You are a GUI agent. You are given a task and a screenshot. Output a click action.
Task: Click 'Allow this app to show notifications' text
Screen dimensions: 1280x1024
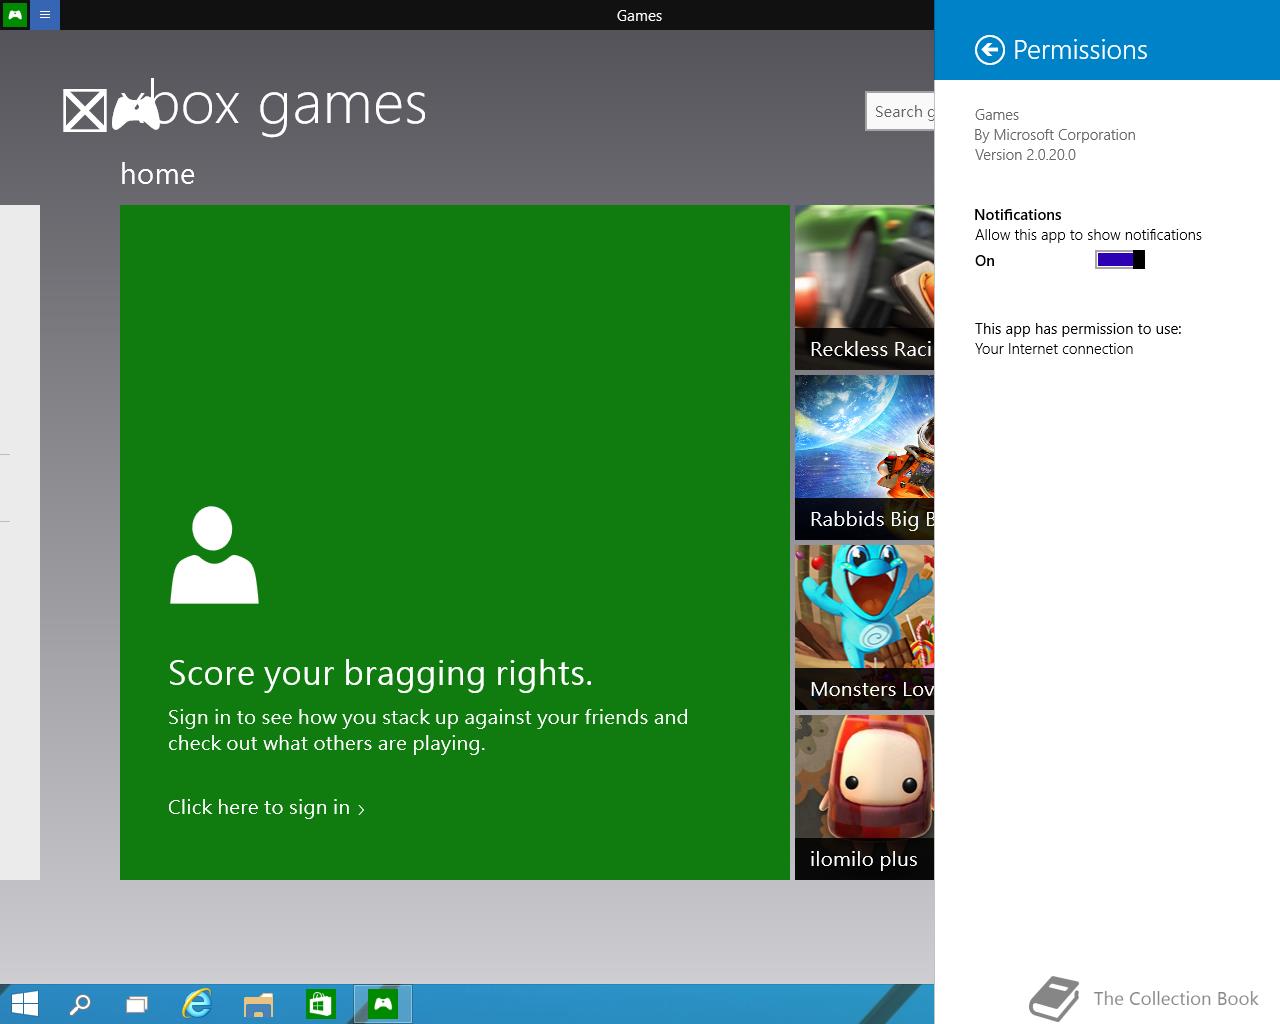point(1088,235)
